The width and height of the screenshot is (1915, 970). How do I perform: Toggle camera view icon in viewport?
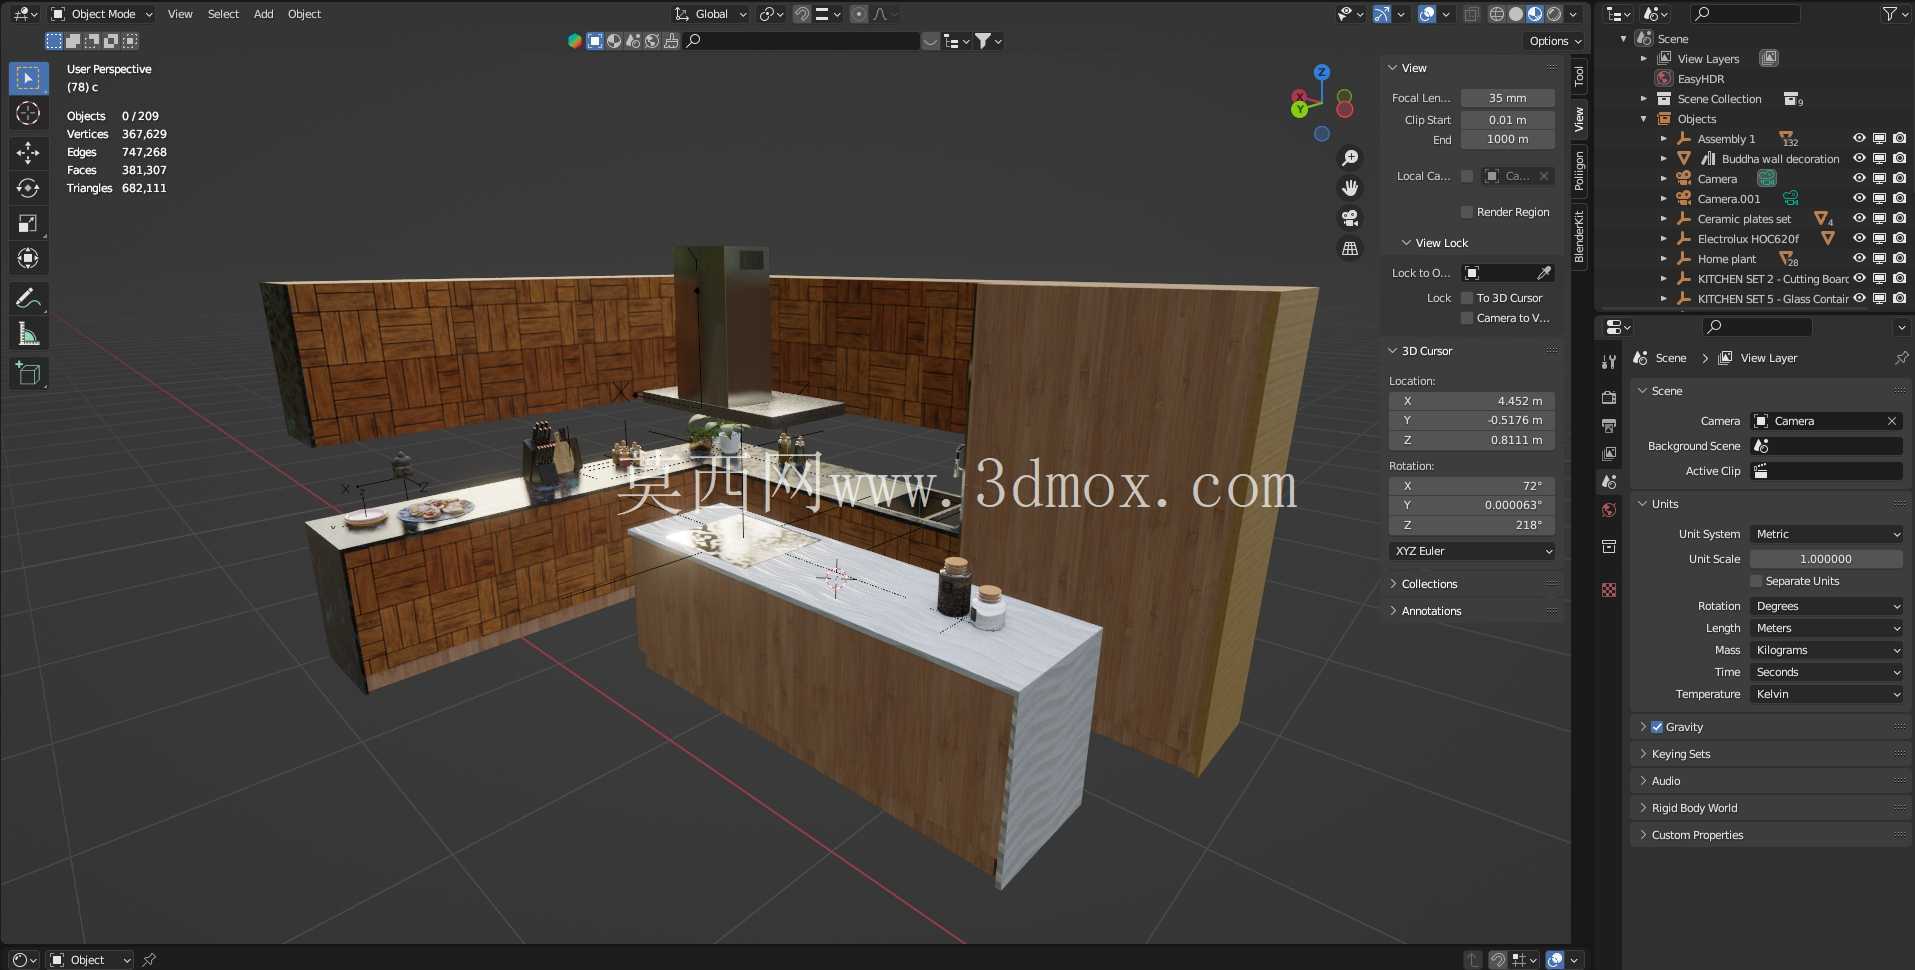1350,218
